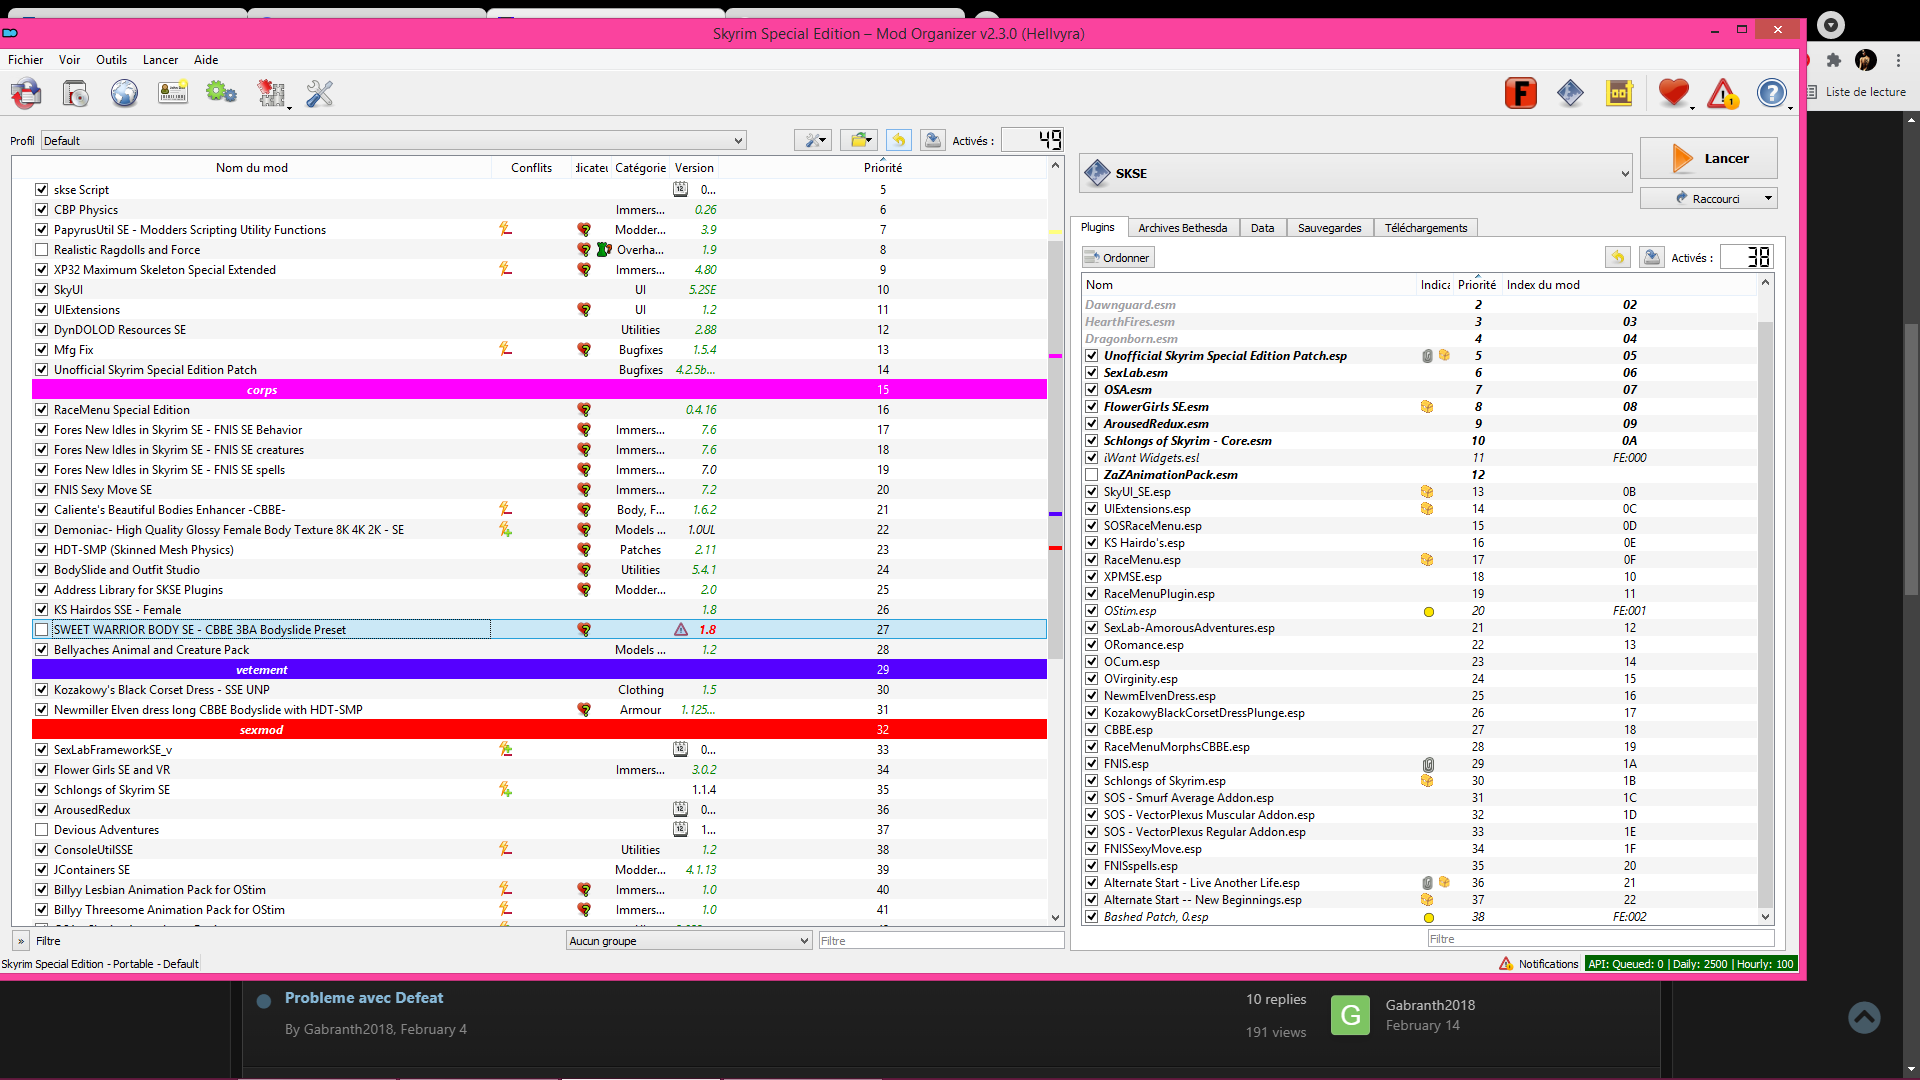Switch to the Data tab
Screen dimensions: 1920x1080
pyautogui.click(x=1262, y=228)
